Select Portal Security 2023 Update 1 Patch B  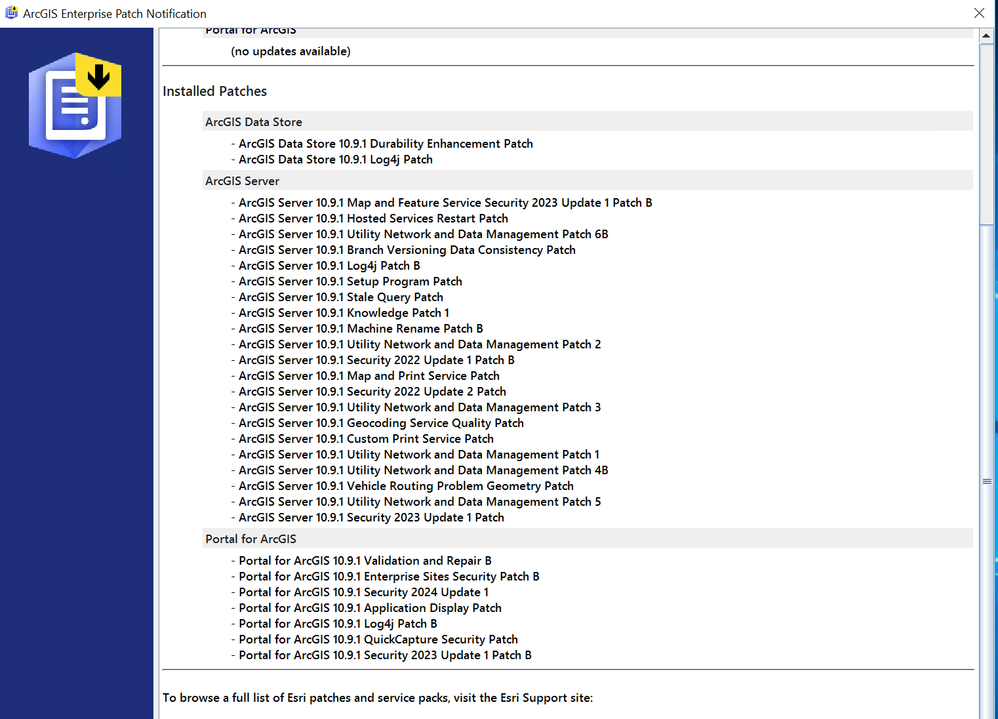click(381, 655)
